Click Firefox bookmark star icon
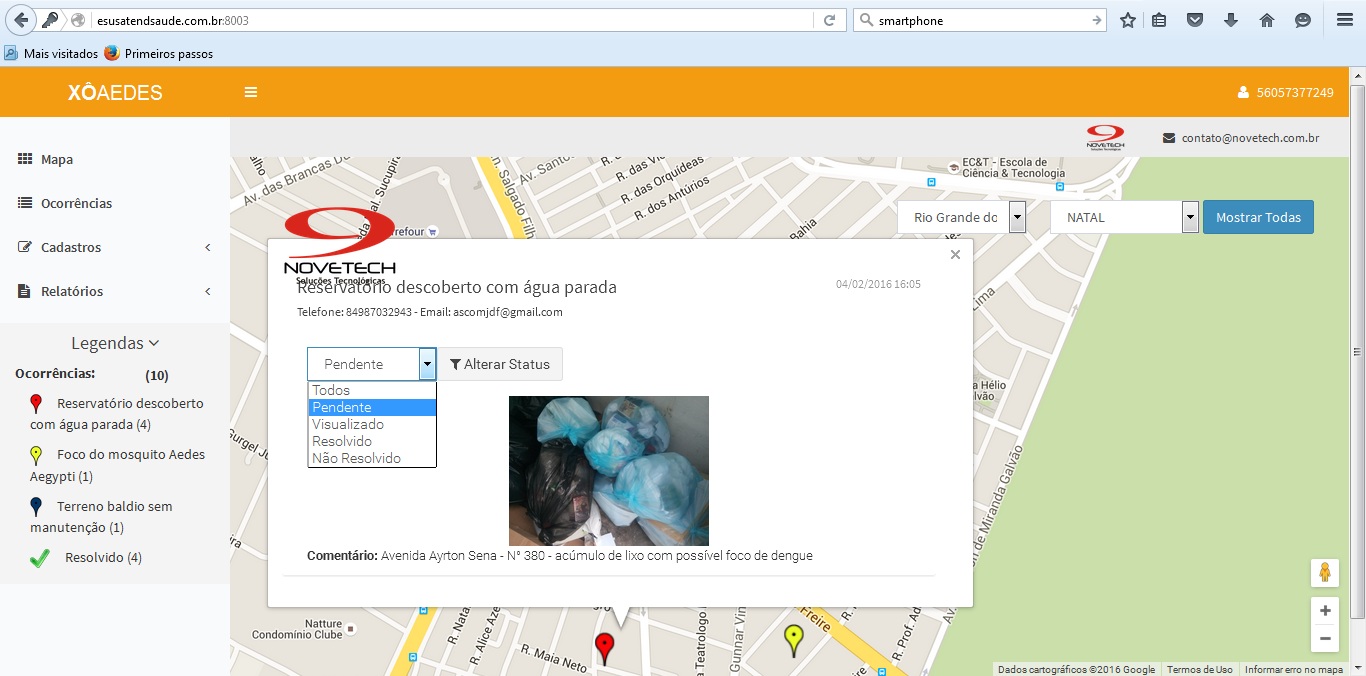Image resolution: width=1366 pixels, height=676 pixels. tap(1128, 20)
